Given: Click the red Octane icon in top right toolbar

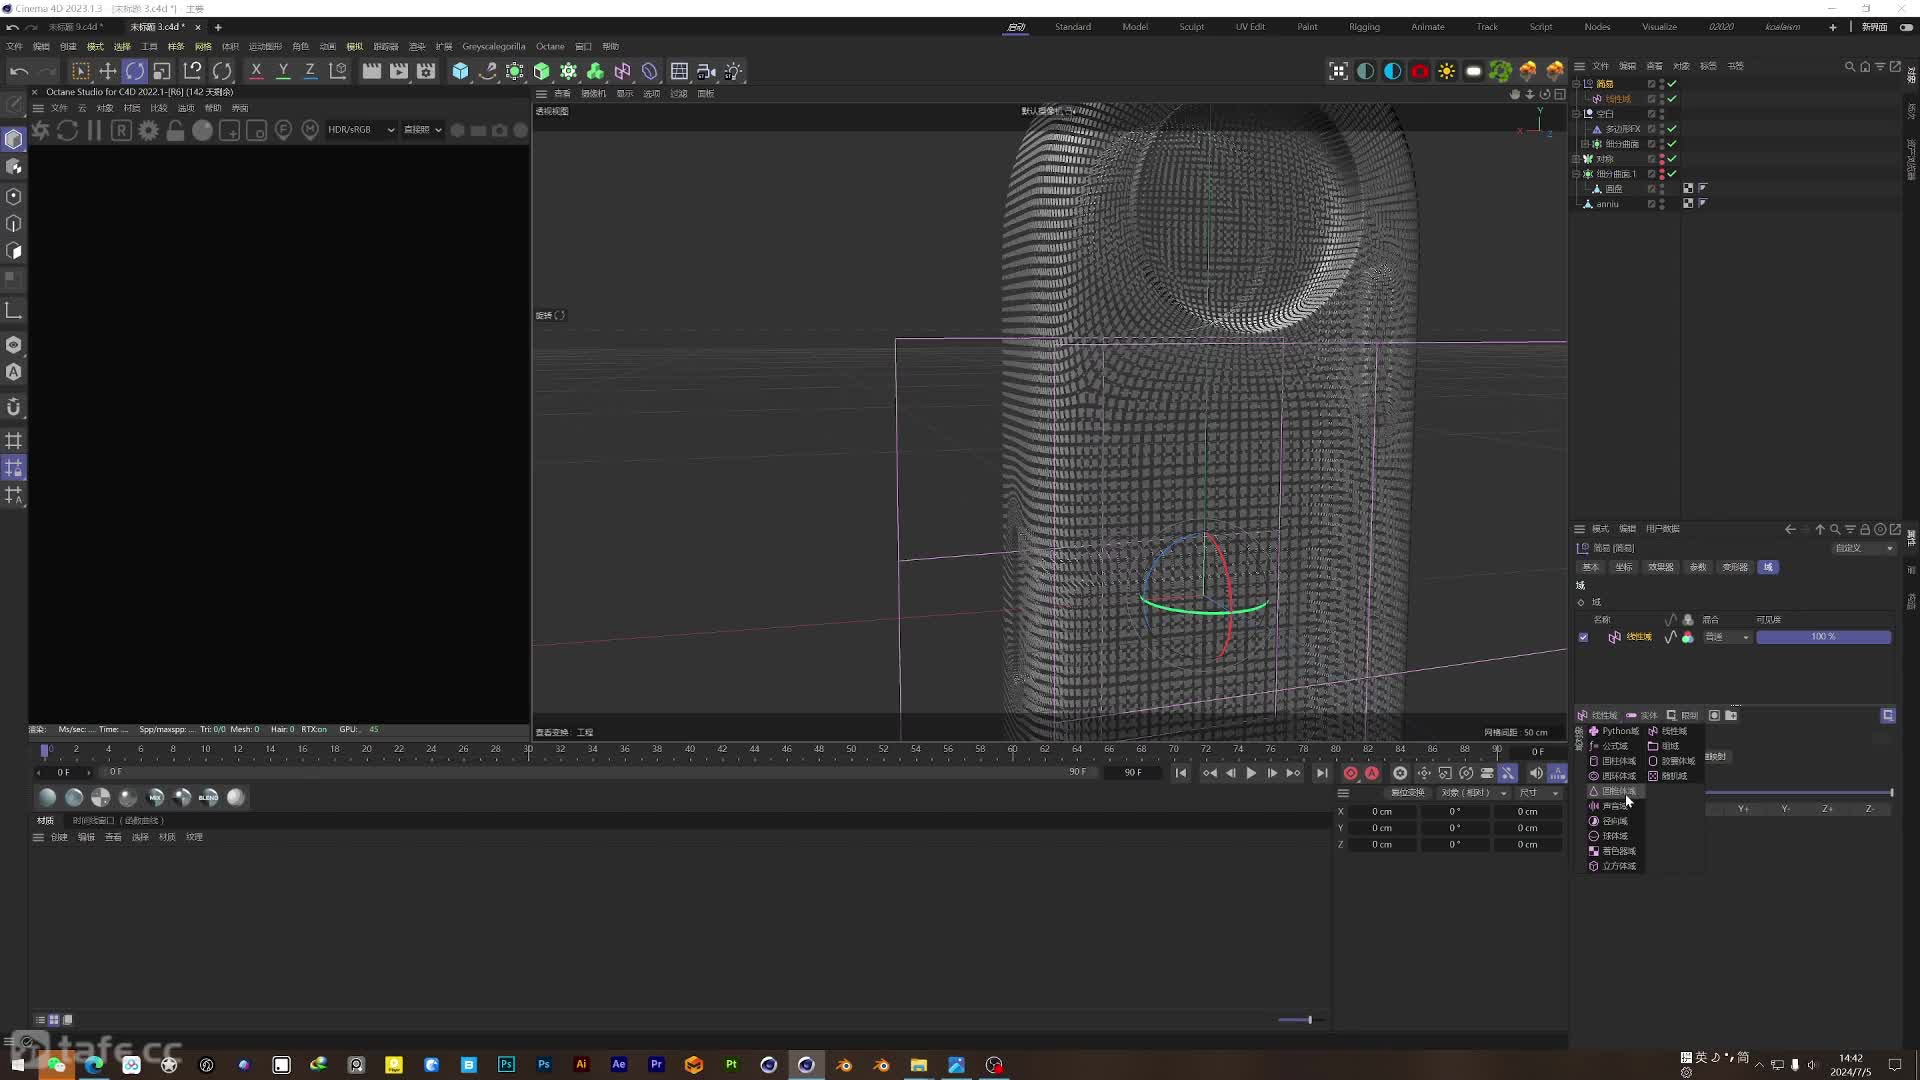Looking at the screenshot, I should coord(1419,71).
